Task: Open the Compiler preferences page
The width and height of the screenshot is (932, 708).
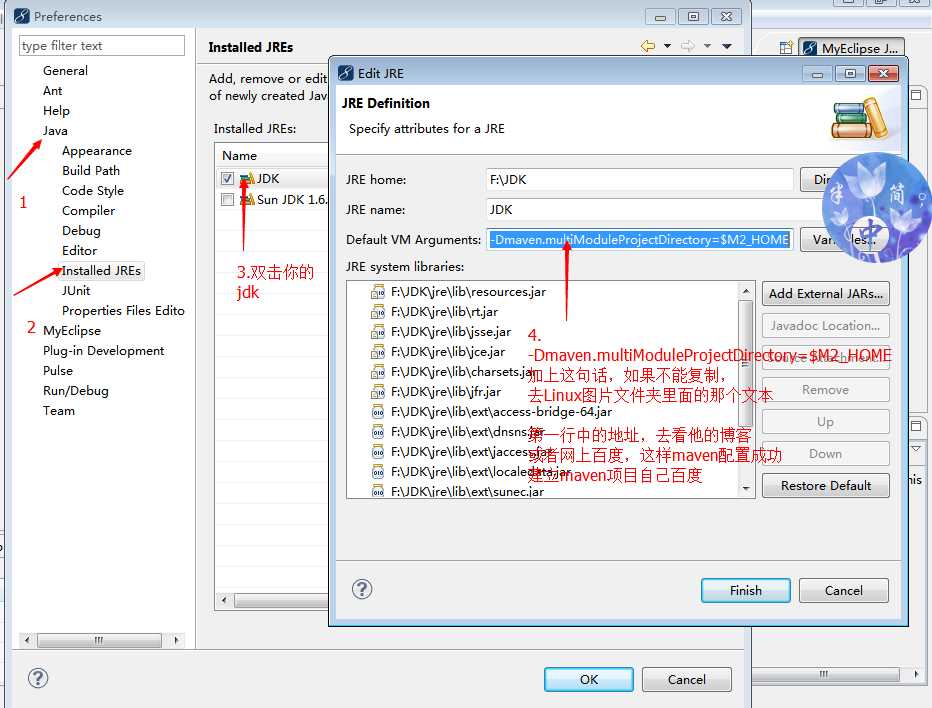Action: click(89, 211)
